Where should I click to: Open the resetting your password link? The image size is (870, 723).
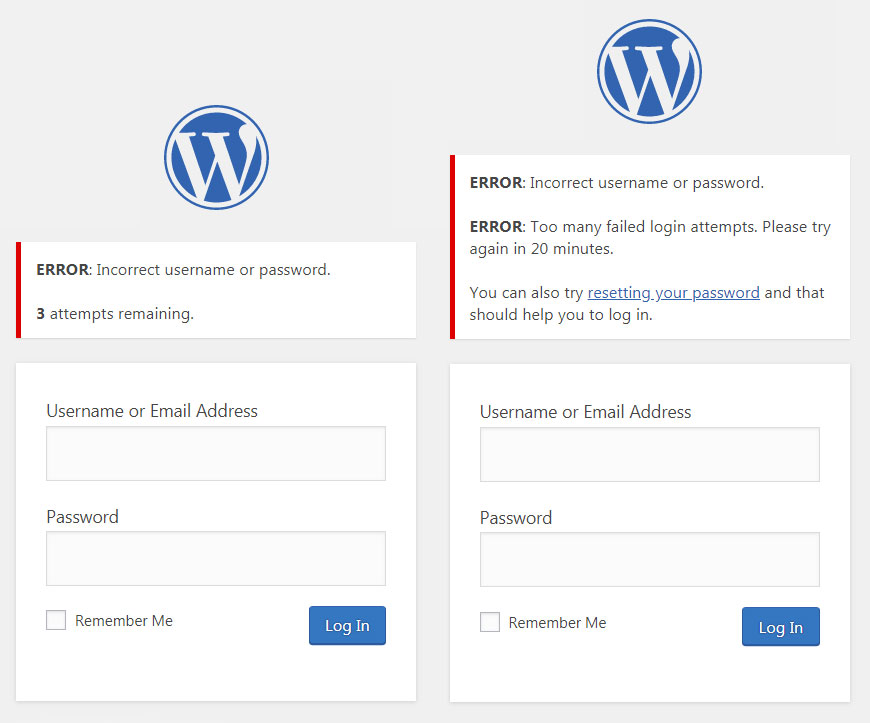673,293
